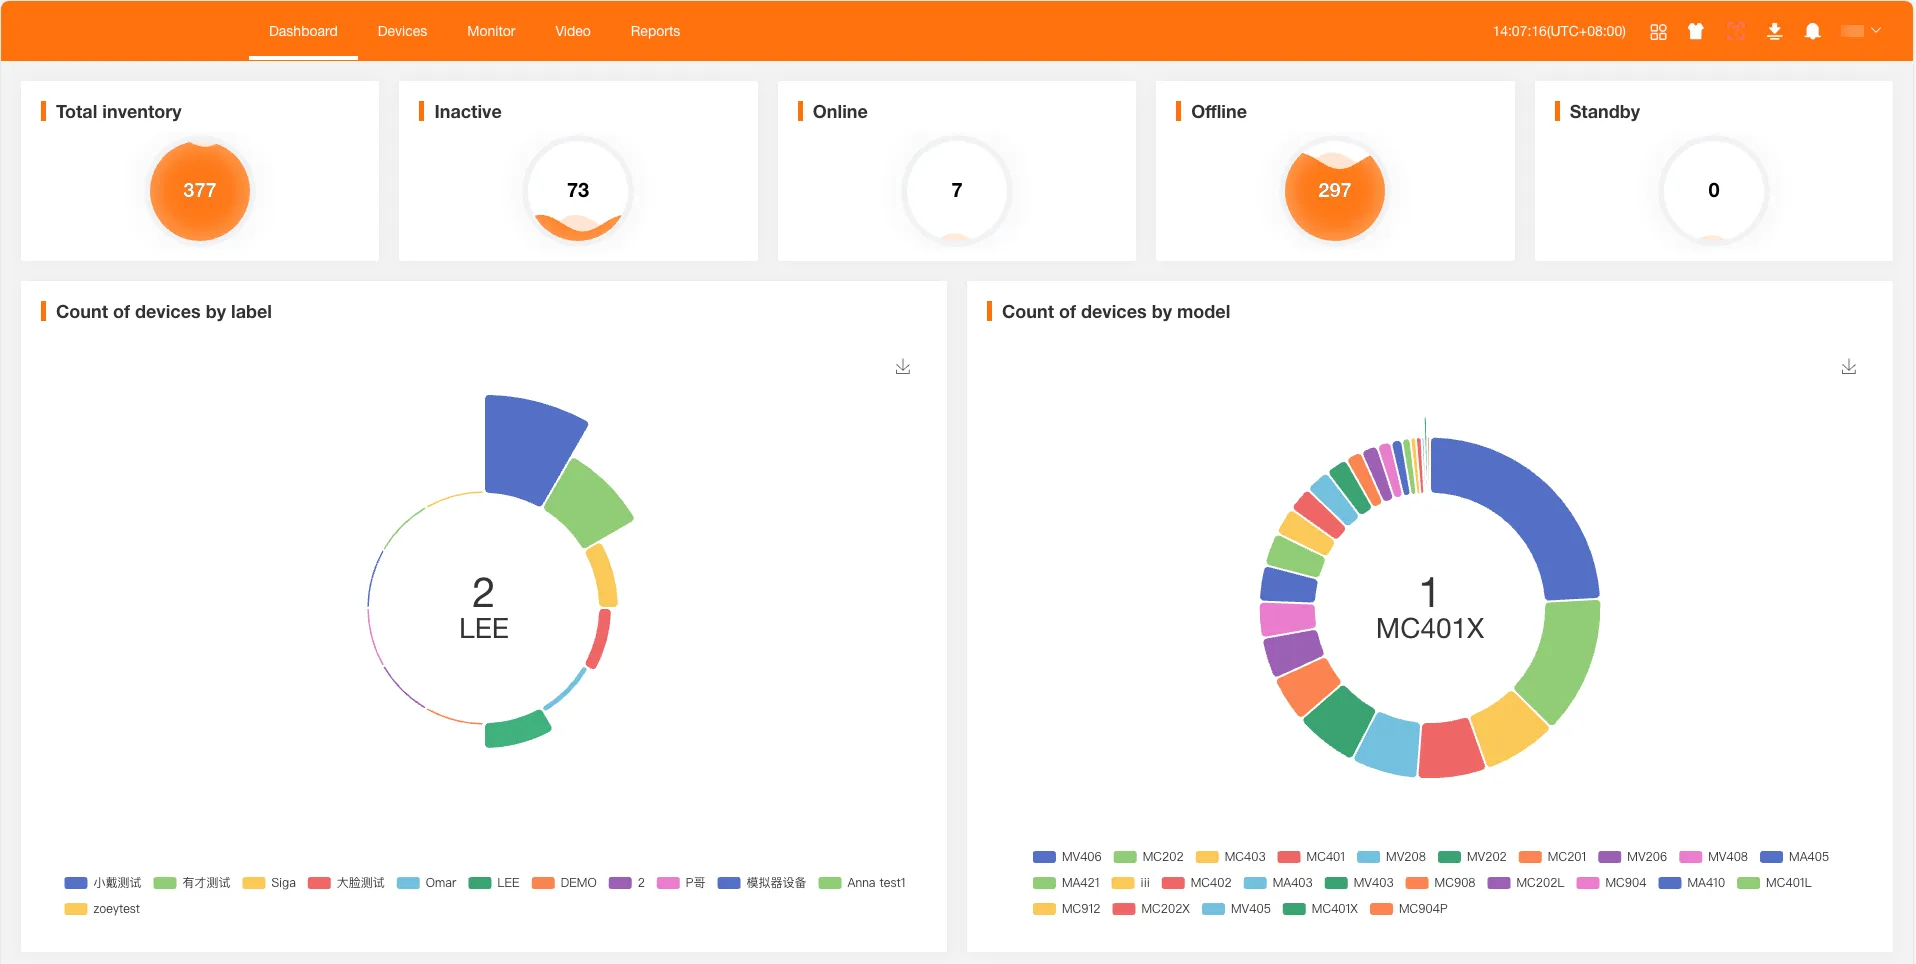This screenshot has width=1916, height=964.
Task: Click the pink face scan icon
Action: point(1736,32)
